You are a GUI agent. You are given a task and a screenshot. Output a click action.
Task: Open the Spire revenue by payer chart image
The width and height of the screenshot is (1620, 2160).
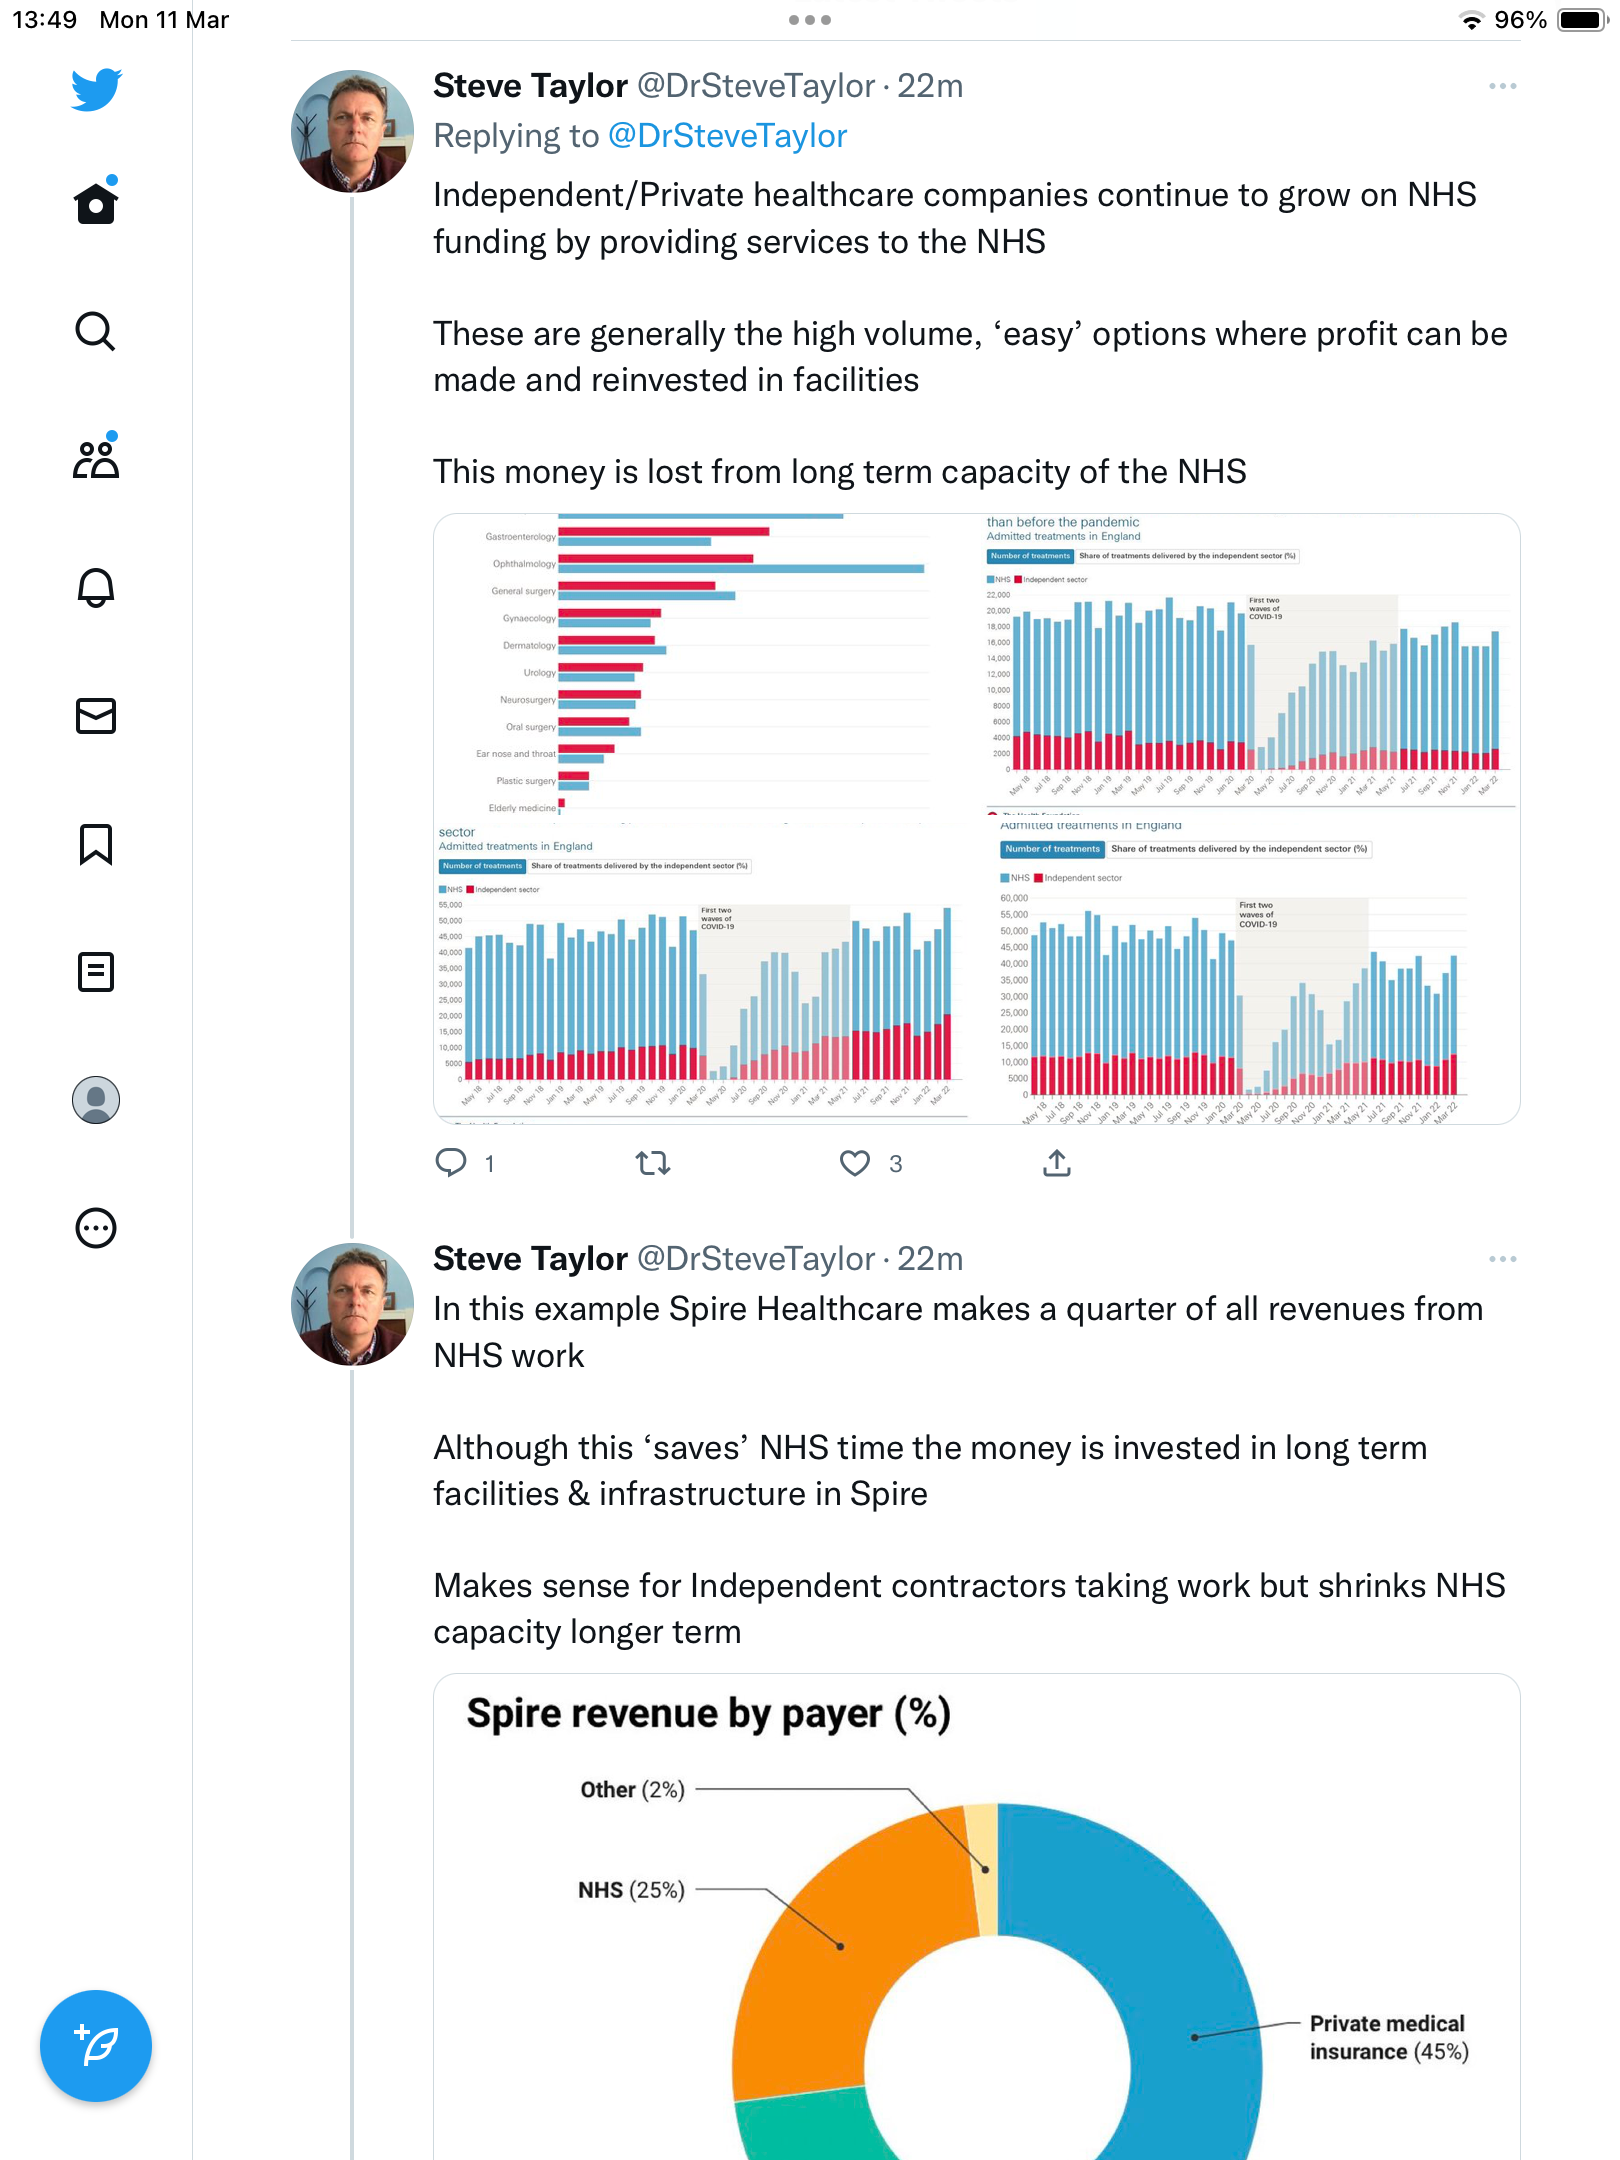point(977,1917)
